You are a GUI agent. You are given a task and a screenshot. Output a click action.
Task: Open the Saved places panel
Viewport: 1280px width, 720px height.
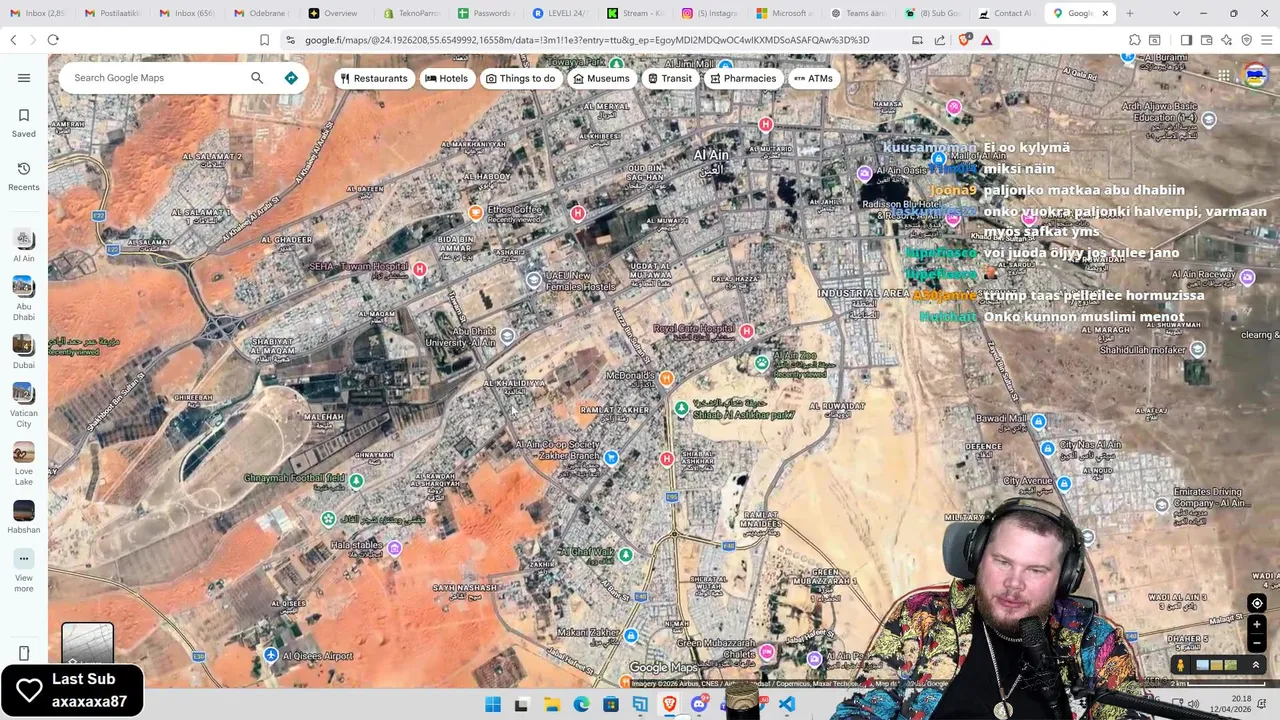[x=24, y=123]
